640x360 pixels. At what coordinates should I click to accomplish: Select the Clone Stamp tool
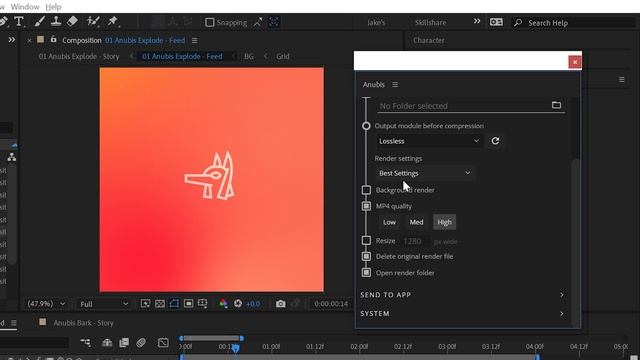pyautogui.click(x=56, y=21)
